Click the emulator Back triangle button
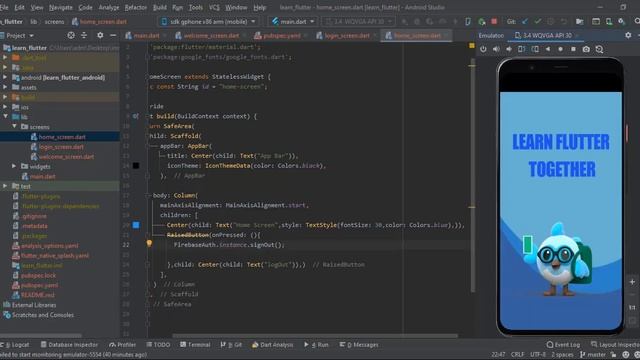640x360 pixels. coord(548,49)
